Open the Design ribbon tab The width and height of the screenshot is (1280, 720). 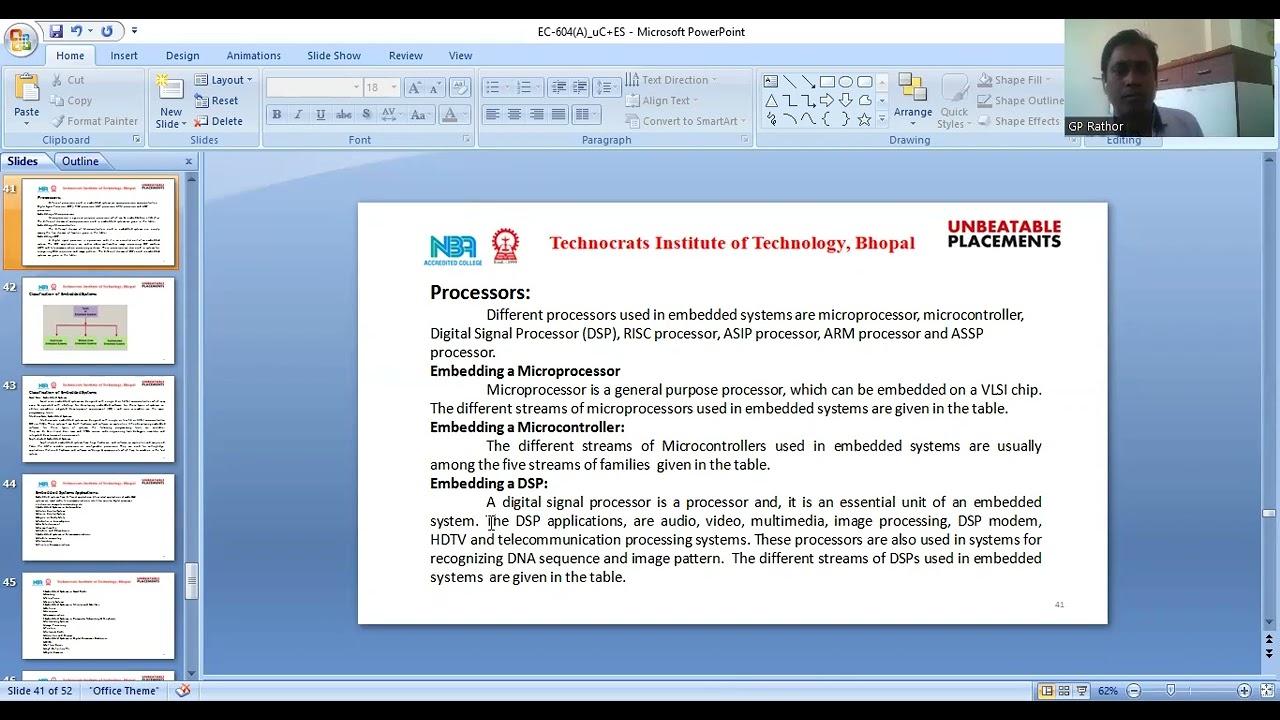(x=182, y=56)
